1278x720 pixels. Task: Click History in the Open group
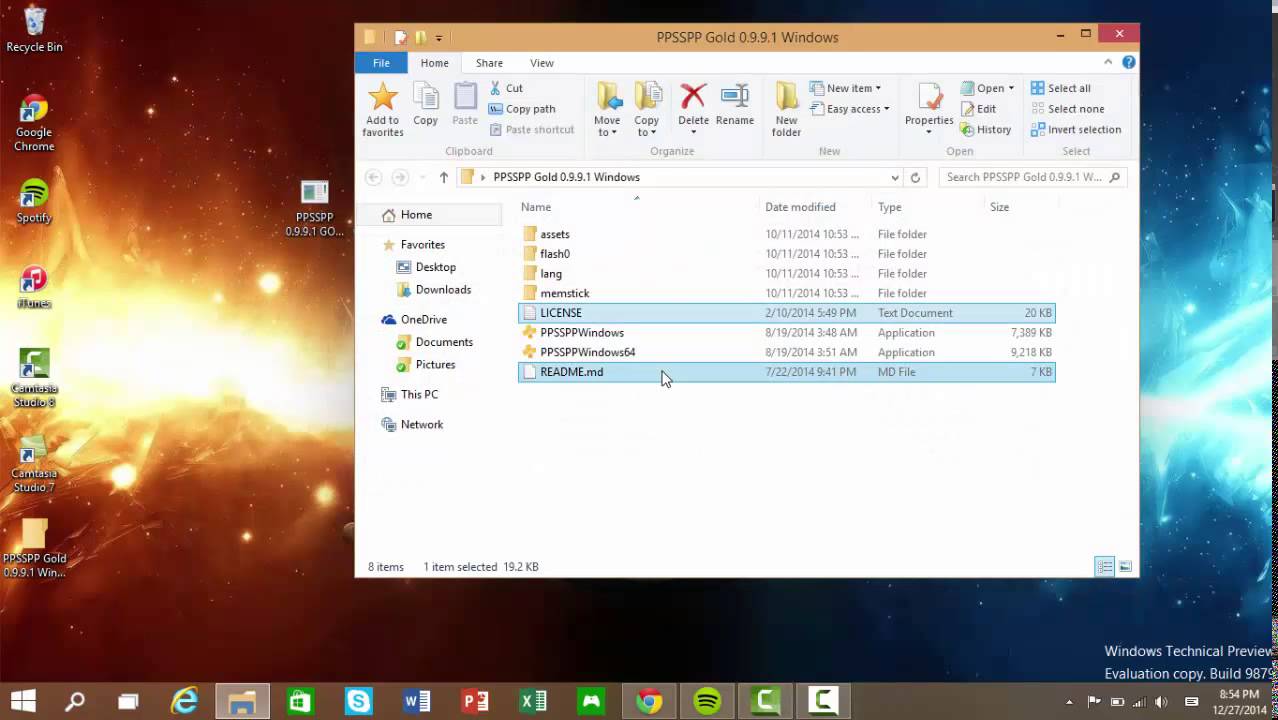tap(986, 129)
